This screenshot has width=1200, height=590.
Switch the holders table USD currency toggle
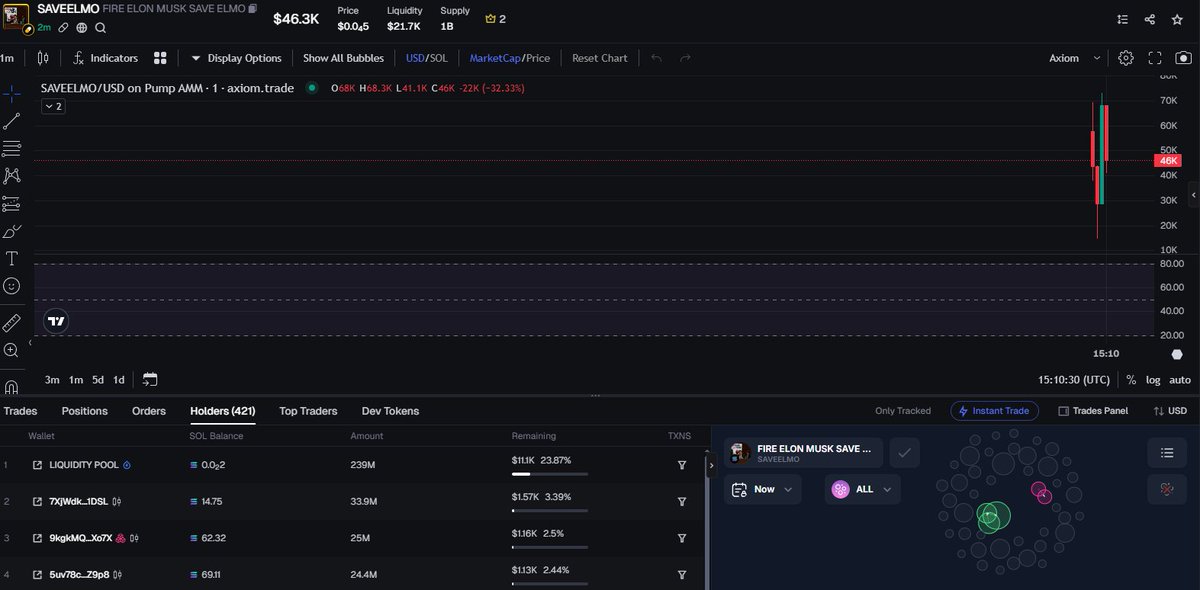[1170, 411]
